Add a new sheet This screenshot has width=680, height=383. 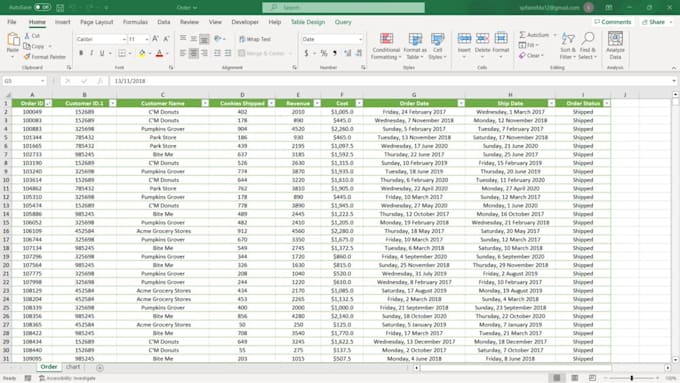coord(100,368)
